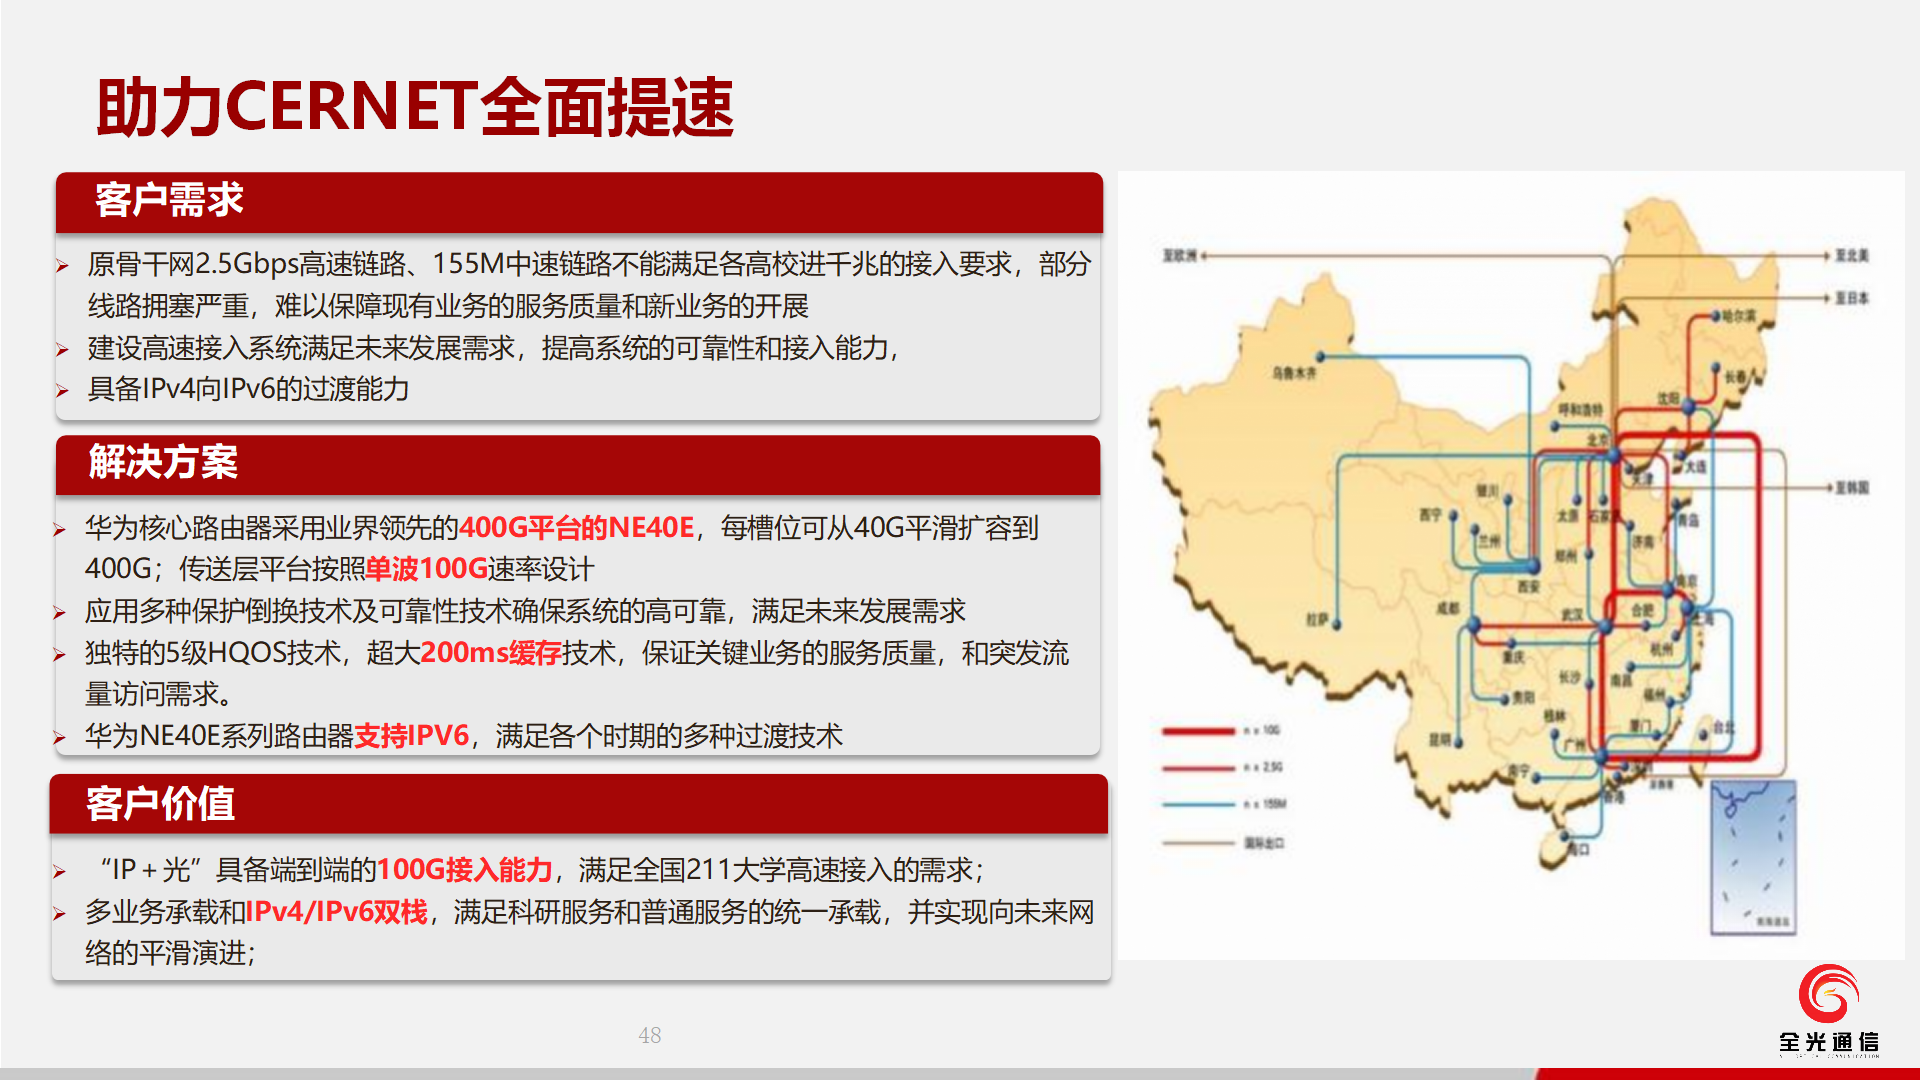Click the 拉萨 city label on map

coord(1316,620)
